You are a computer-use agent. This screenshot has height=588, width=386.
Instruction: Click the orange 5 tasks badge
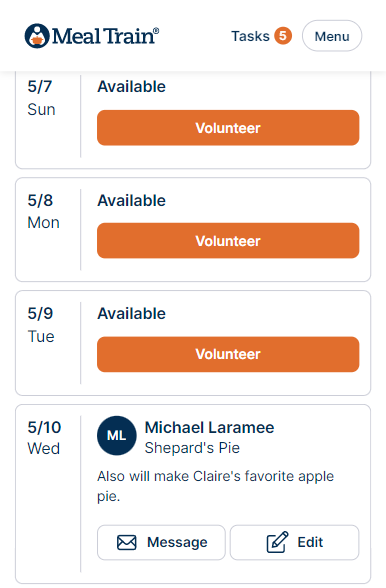pos(283,36)
